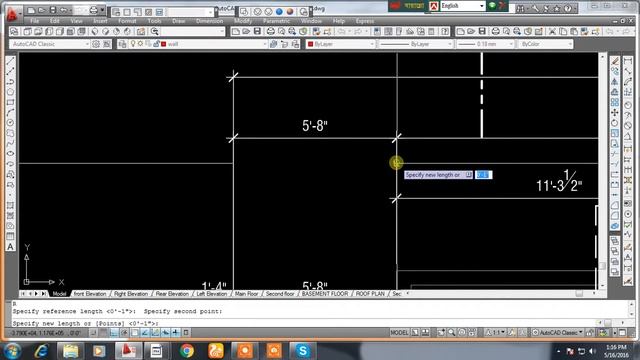The image size is (640, 360).
Task: Switch to the BASEMENT FLOOR layout tab
Action: tap(325, 294)
